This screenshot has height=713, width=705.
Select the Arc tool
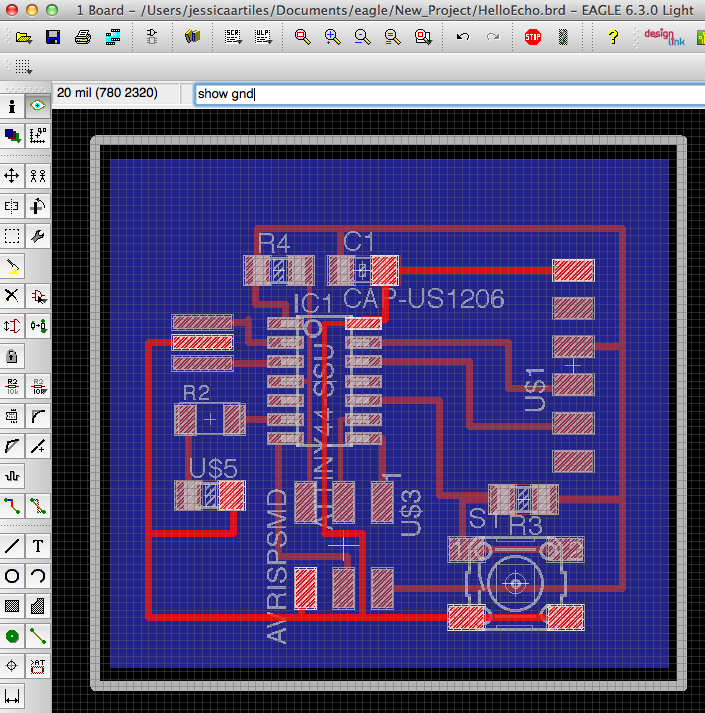coord(38,576)
